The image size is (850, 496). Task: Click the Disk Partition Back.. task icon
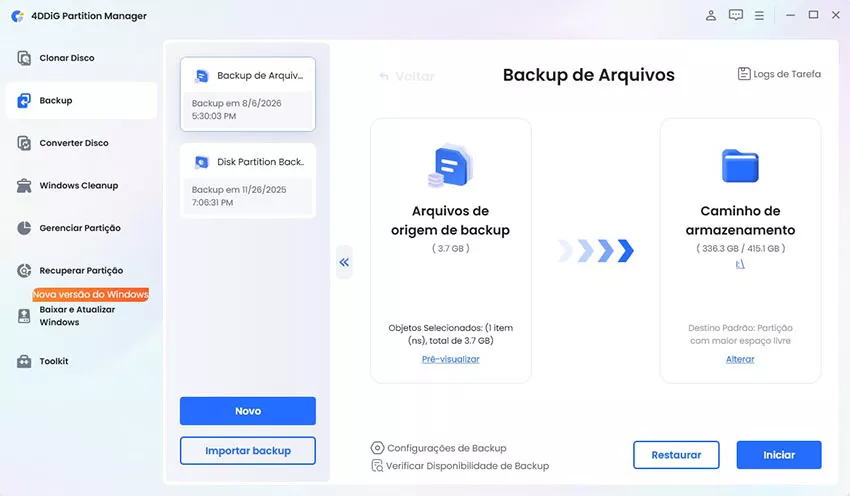point(202,162)
